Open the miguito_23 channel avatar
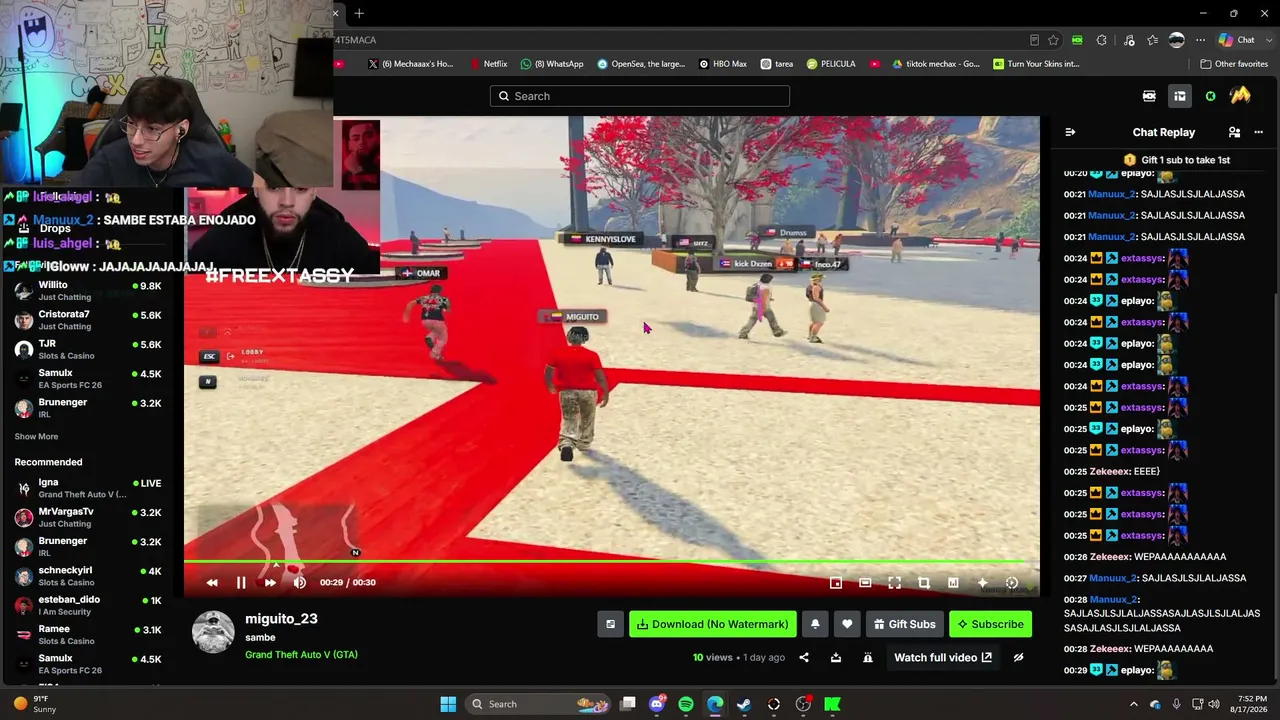Screen dimensions: 1280x720 click(x=213, y=632)
